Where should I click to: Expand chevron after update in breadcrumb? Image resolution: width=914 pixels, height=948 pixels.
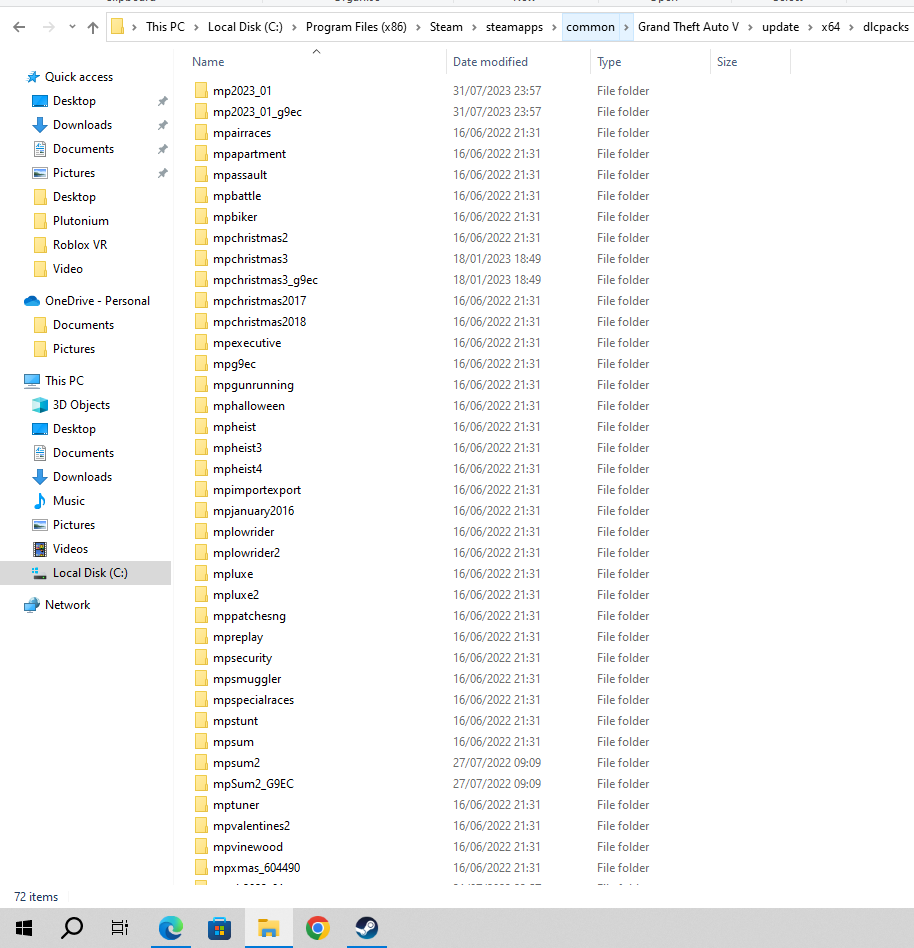coord(810,27)
